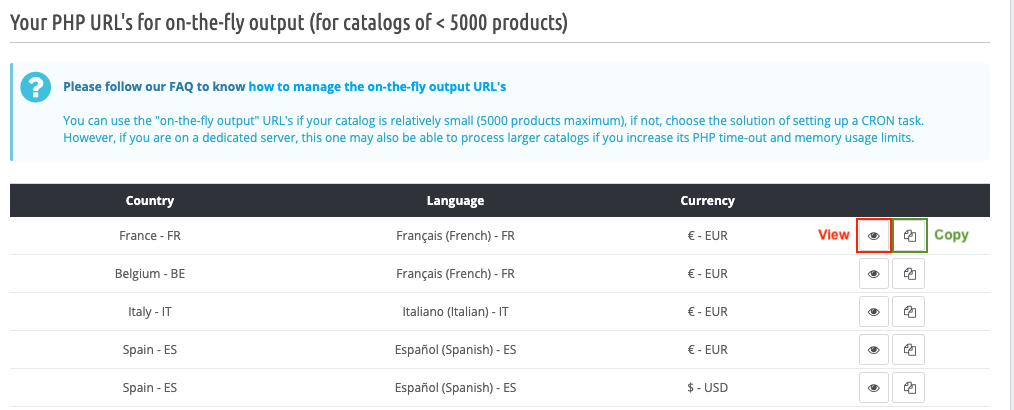
Task: View the Italy feed URL
Action: tap(874, 312)
